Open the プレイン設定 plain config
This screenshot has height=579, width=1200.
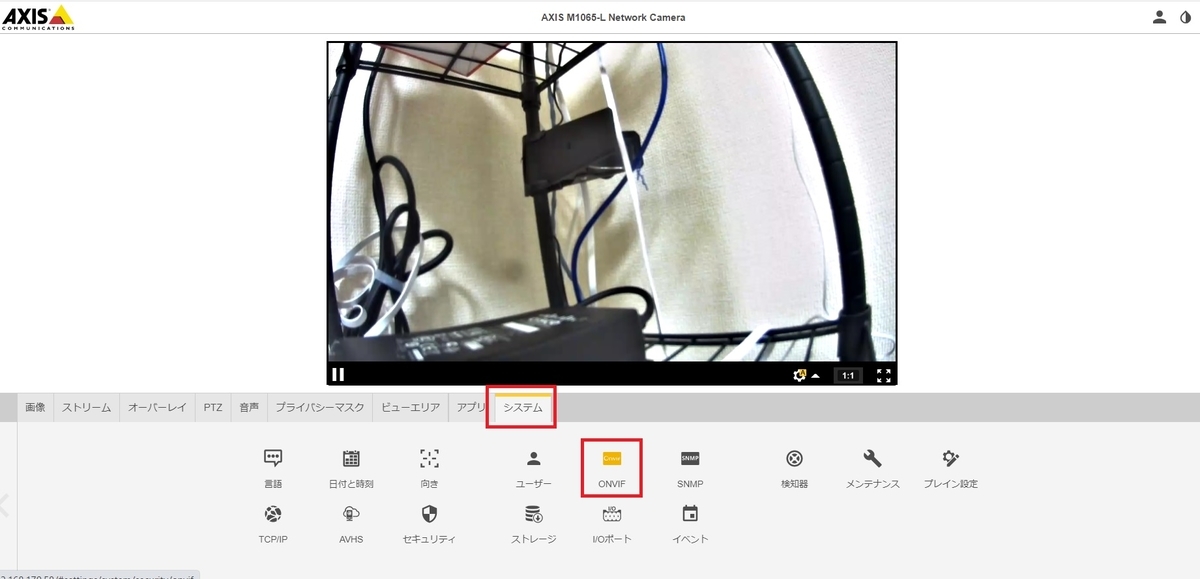click(950, 467)
